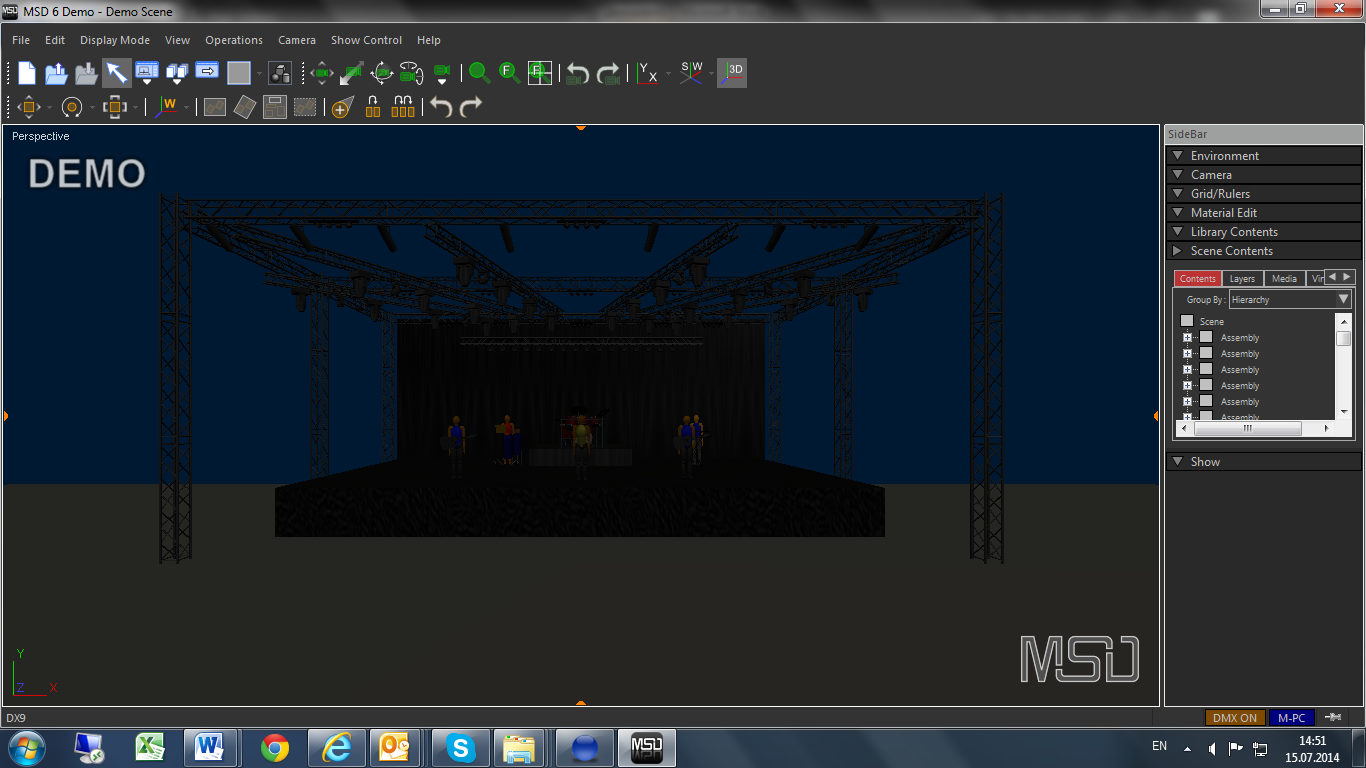Screen dimensions: 1366x768
Task: Open the Help menu
Action: pos(429,40)
